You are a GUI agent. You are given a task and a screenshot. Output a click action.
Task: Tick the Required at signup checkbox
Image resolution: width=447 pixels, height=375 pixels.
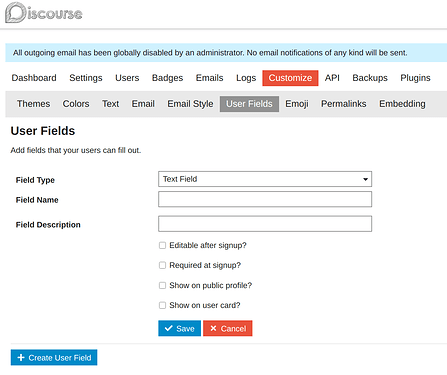(162, 265)
